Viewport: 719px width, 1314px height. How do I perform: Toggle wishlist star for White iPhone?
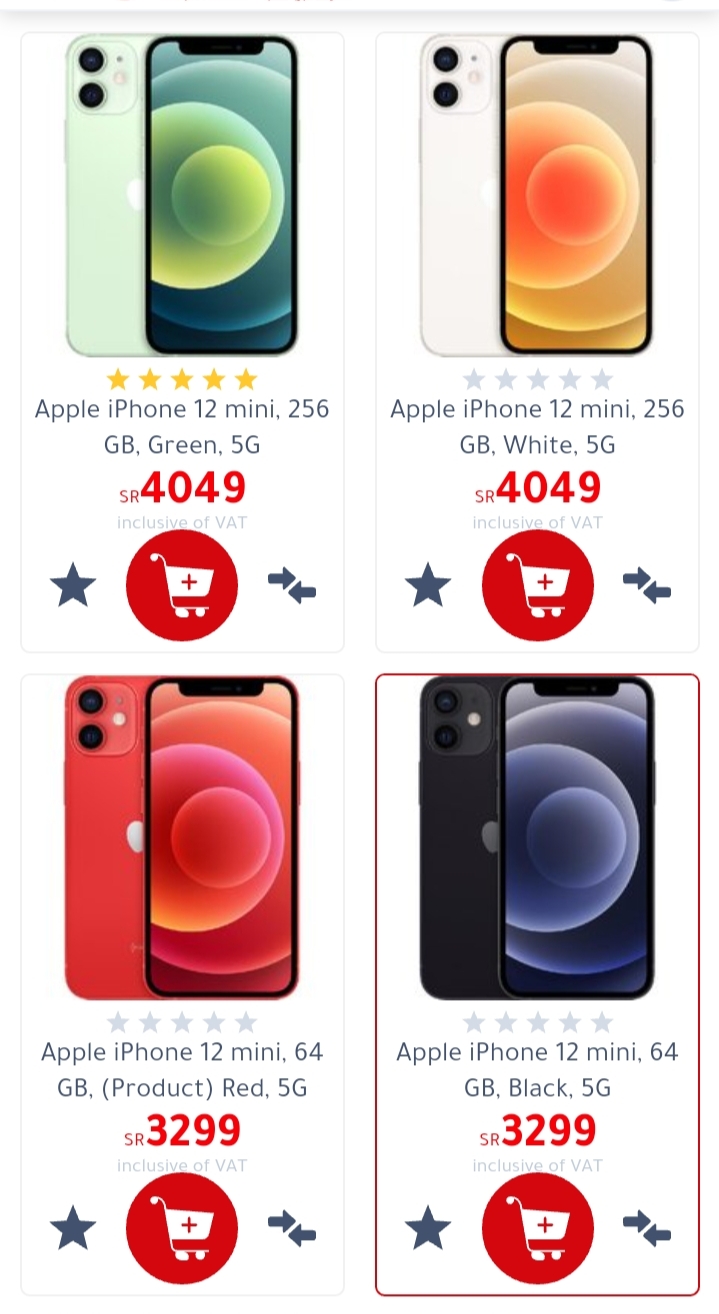(x=428, y=585)
